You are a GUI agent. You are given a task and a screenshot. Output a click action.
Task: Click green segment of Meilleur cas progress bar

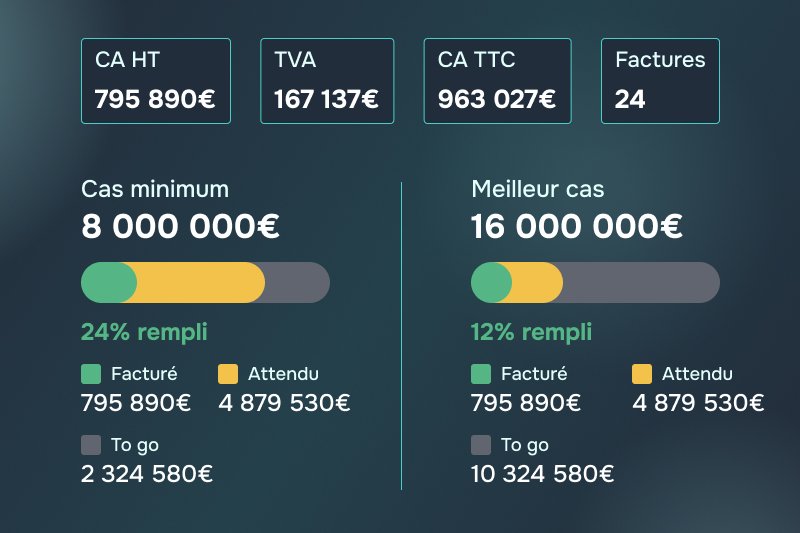tap(491, 283)
